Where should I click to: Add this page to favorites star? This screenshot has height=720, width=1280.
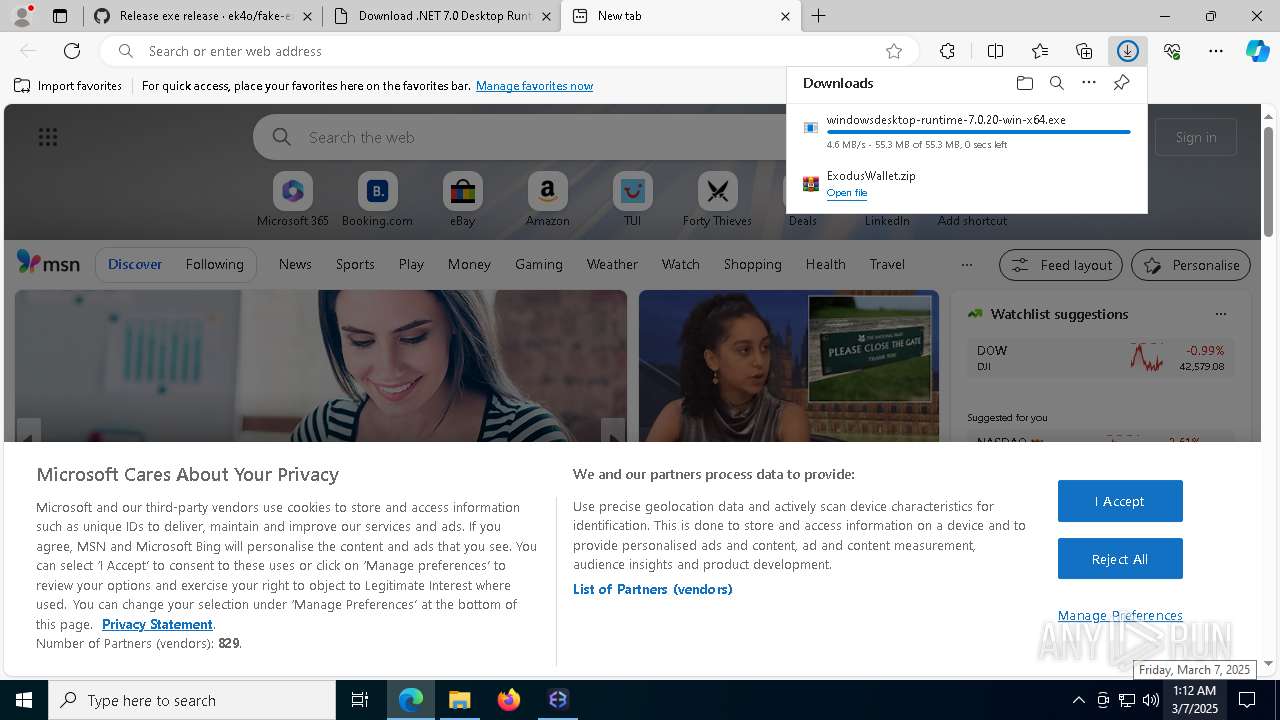pyautogui.click(x=894, y=51)
